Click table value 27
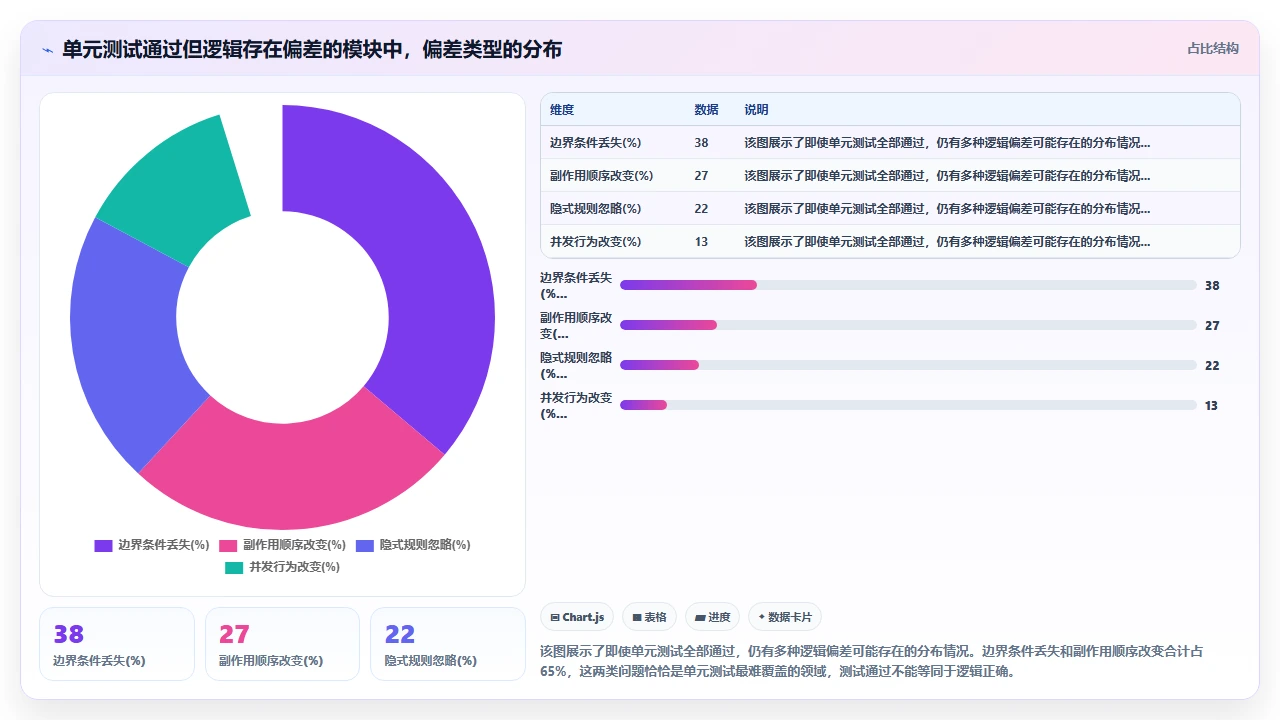 click(701, 176)
